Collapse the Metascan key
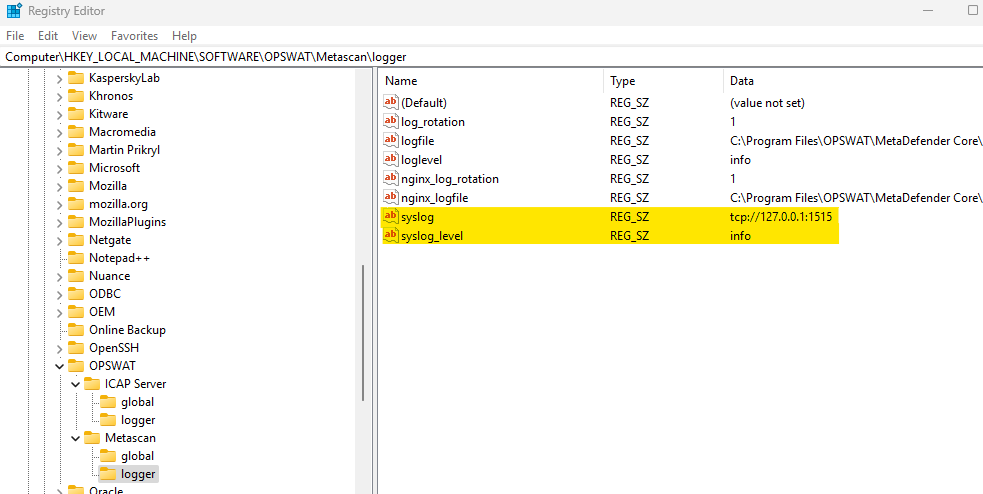This screenshot has height=494, width=983. (75, 438)
